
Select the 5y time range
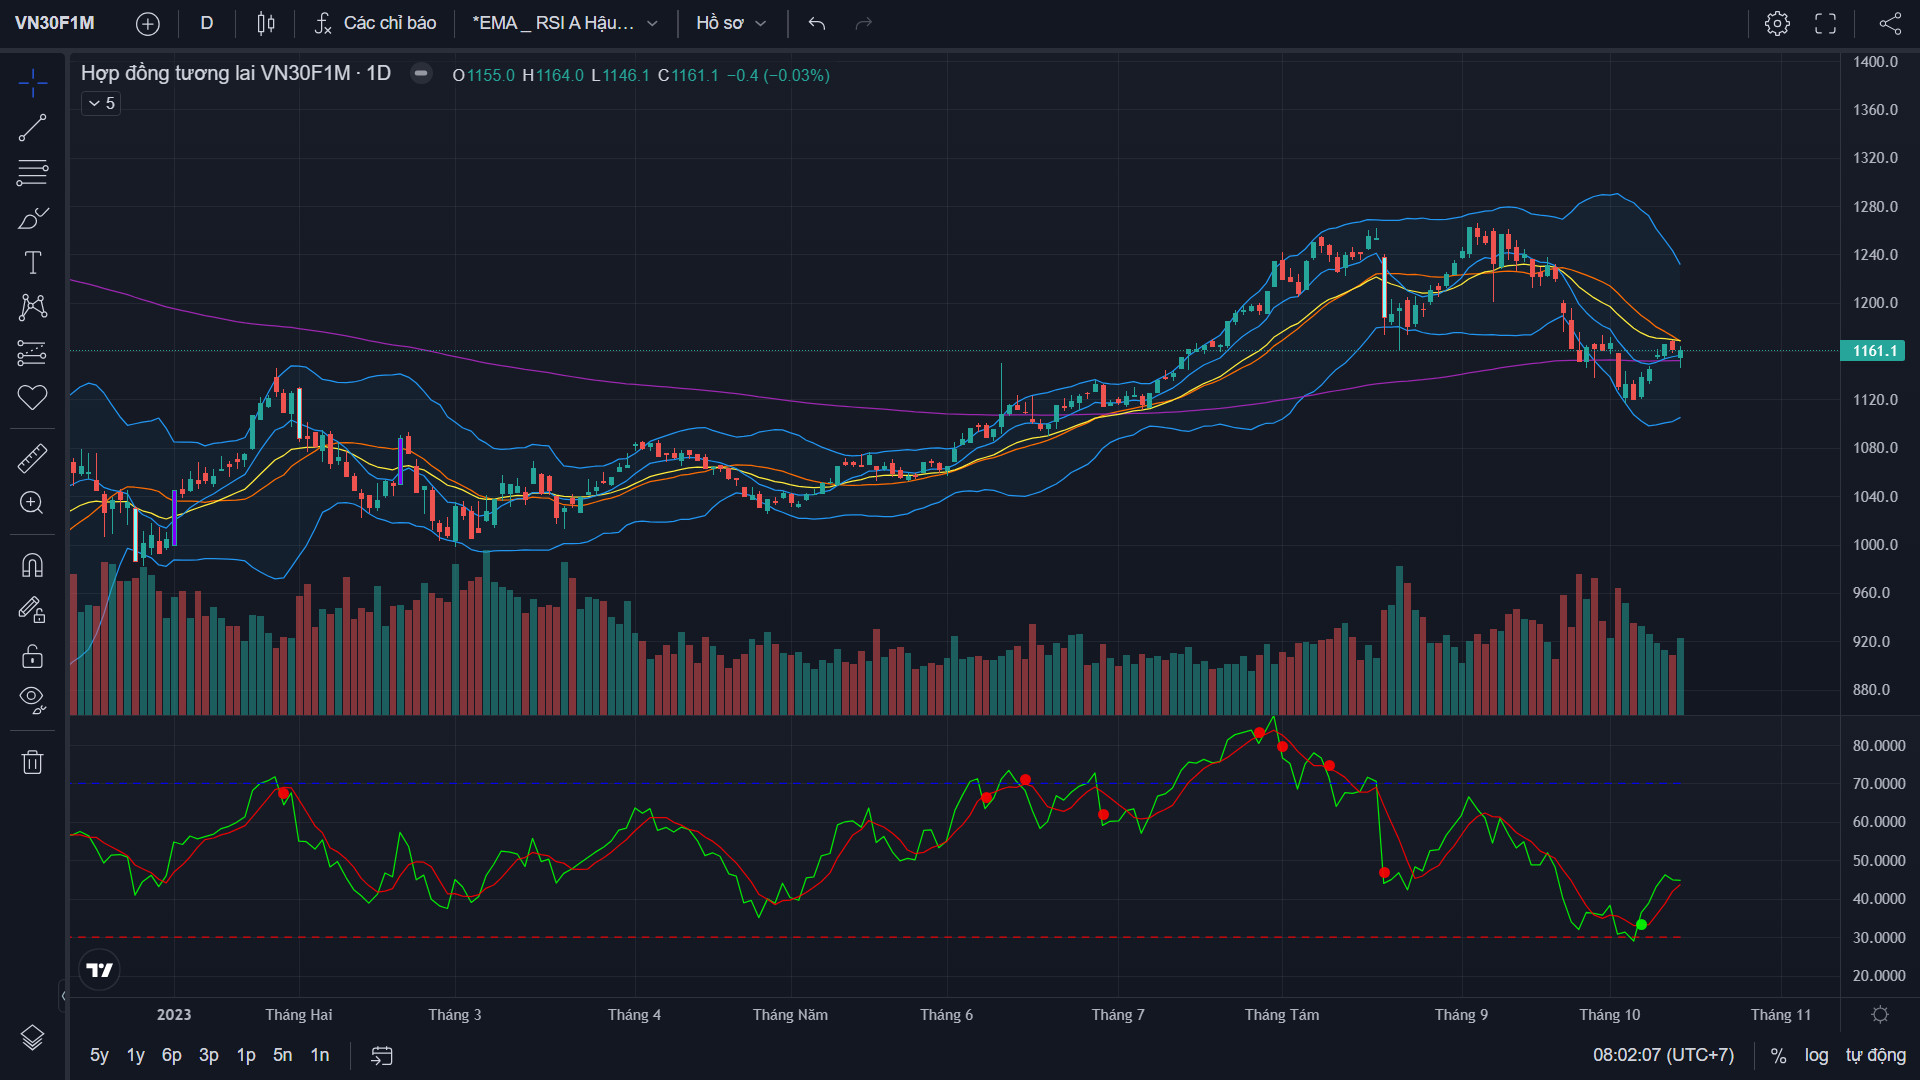(99, 1055)
